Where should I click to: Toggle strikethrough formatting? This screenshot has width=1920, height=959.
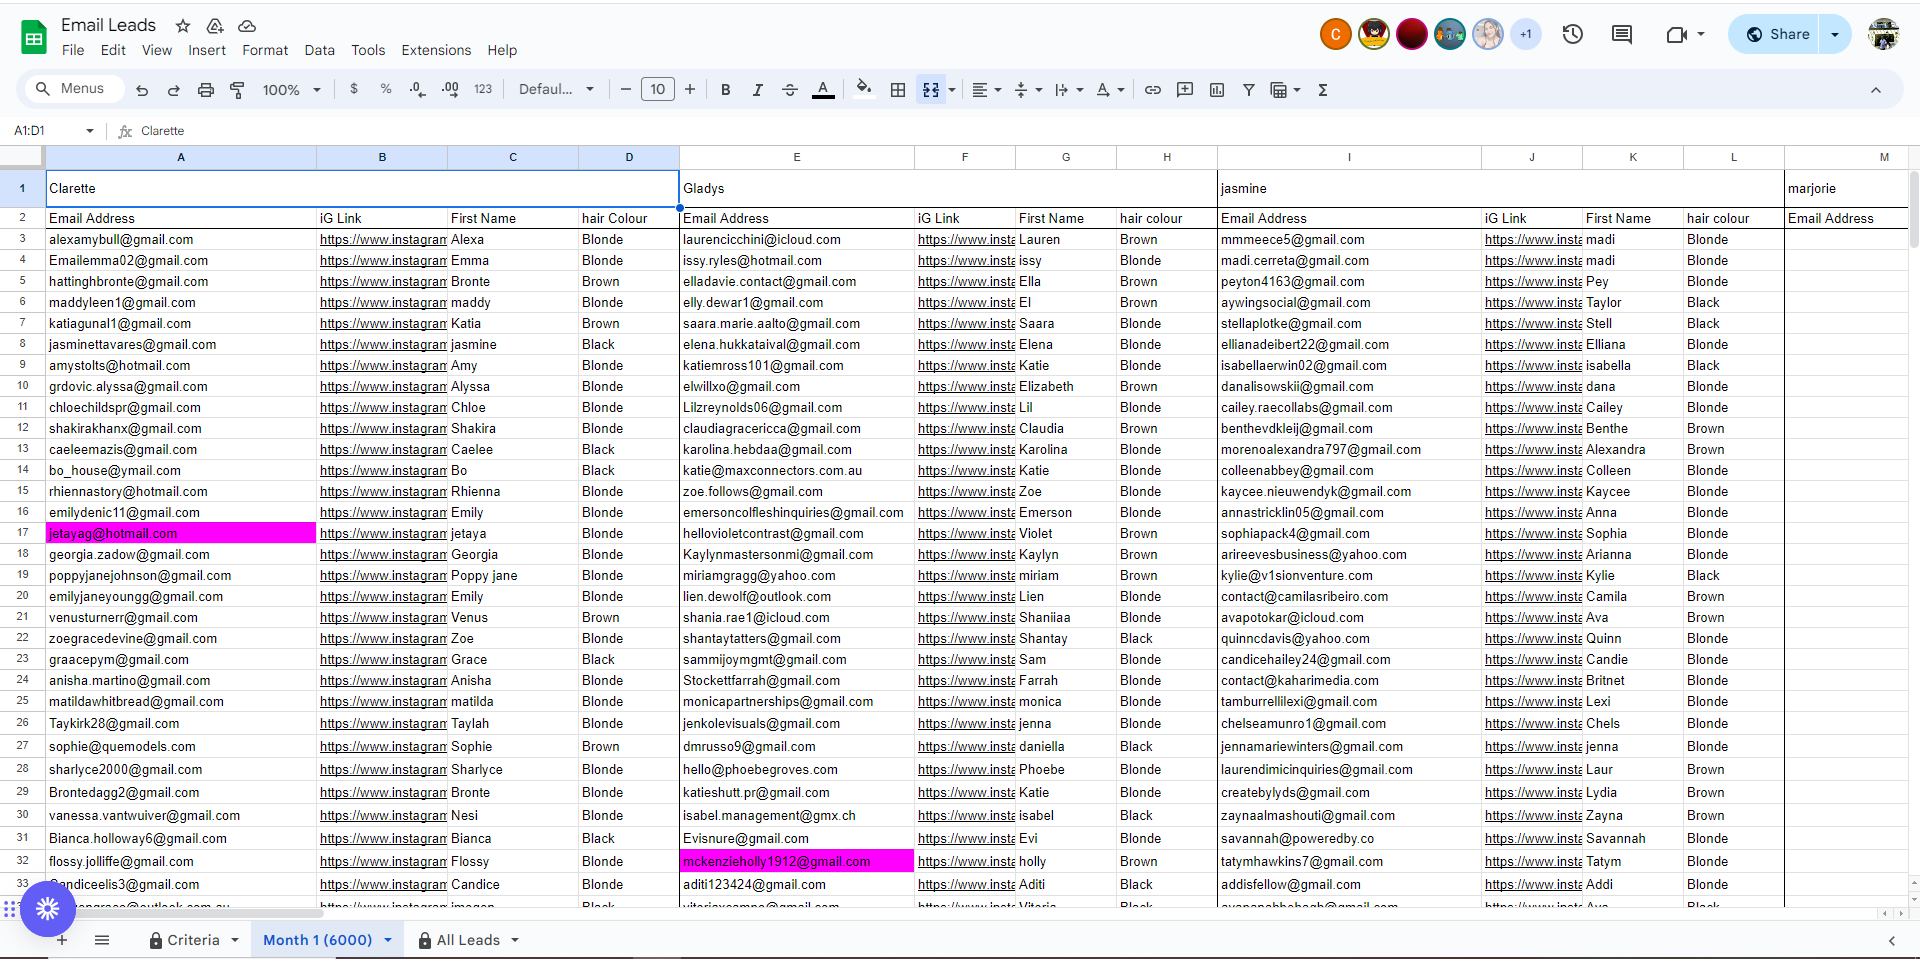[790, 90]
